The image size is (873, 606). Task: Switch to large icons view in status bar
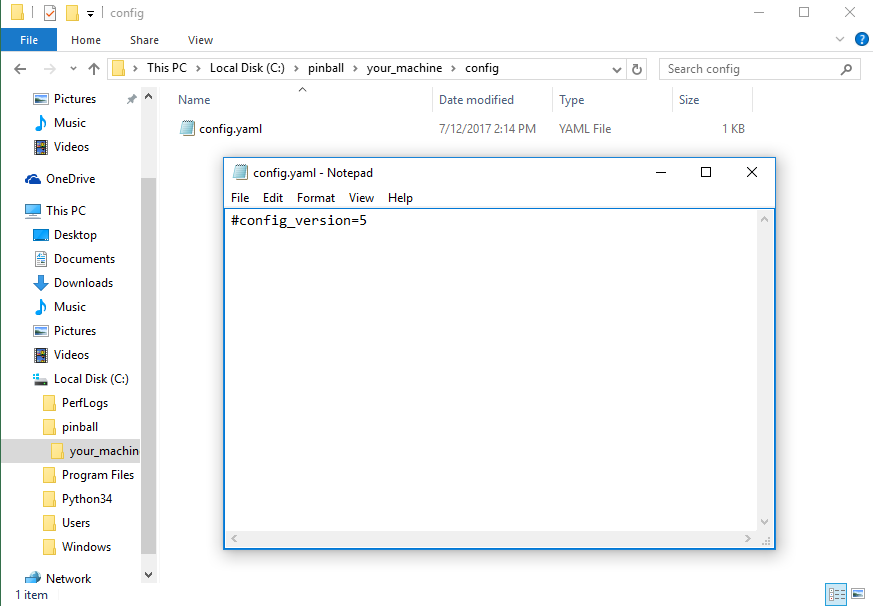coord(857,594)
